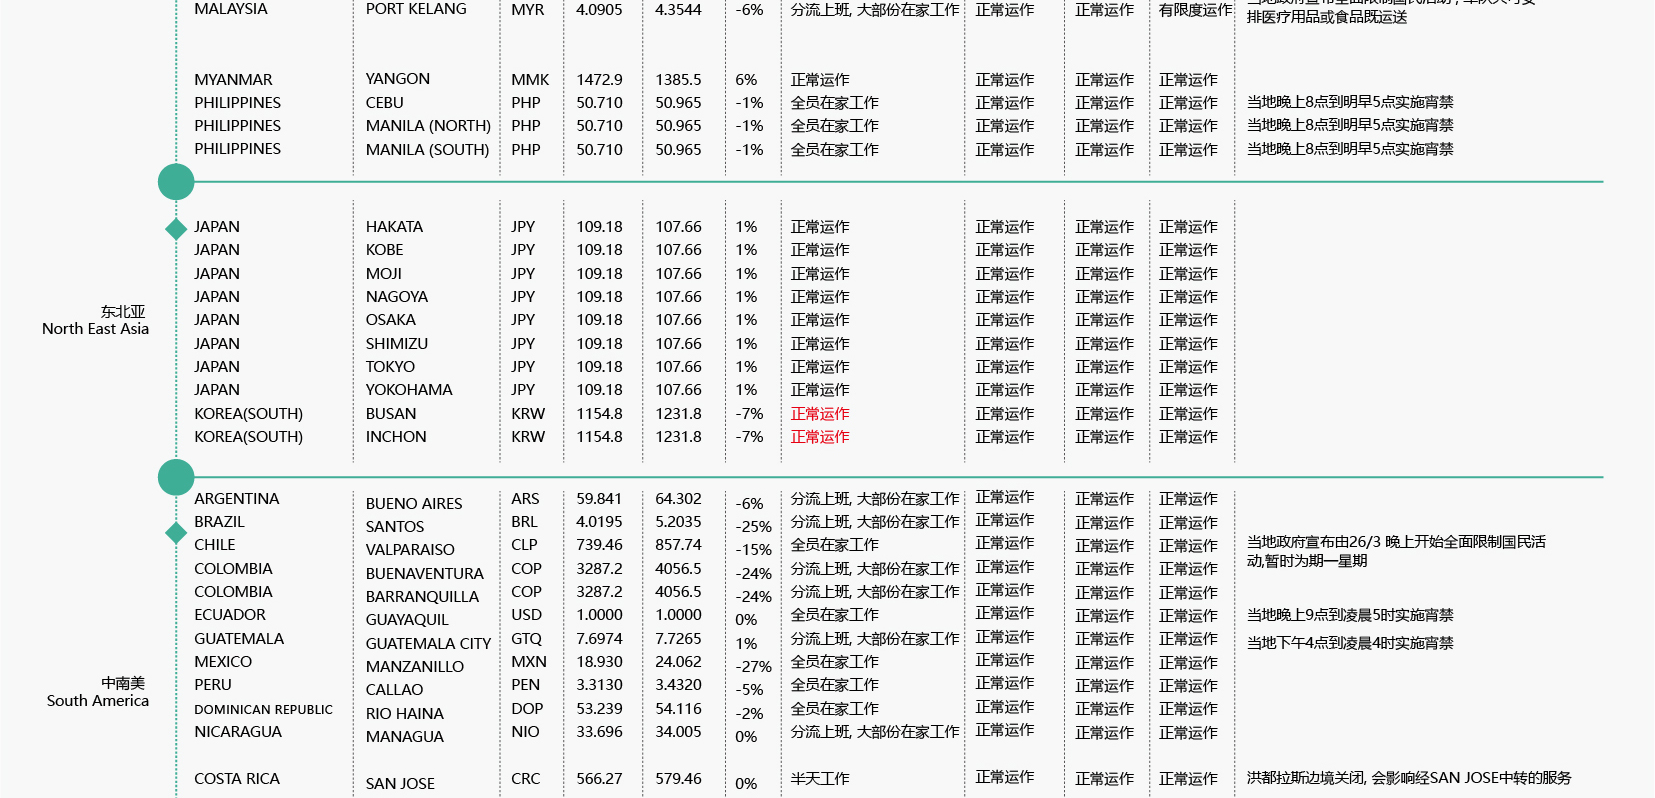Click the HAKATA port cell

point(394,227)
